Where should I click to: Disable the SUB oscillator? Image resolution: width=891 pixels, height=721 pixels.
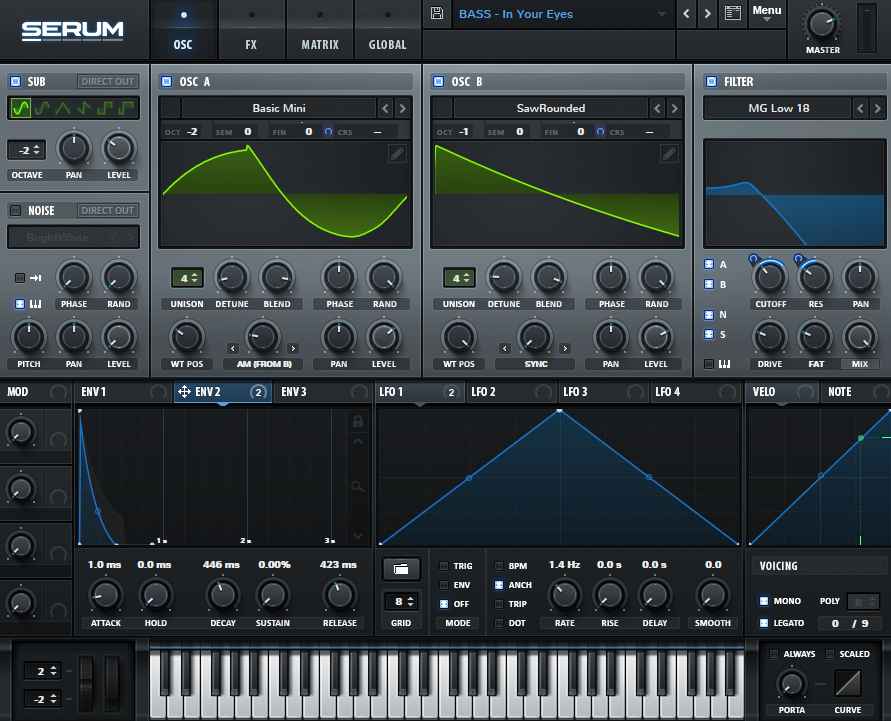click(x=16, y=81)
